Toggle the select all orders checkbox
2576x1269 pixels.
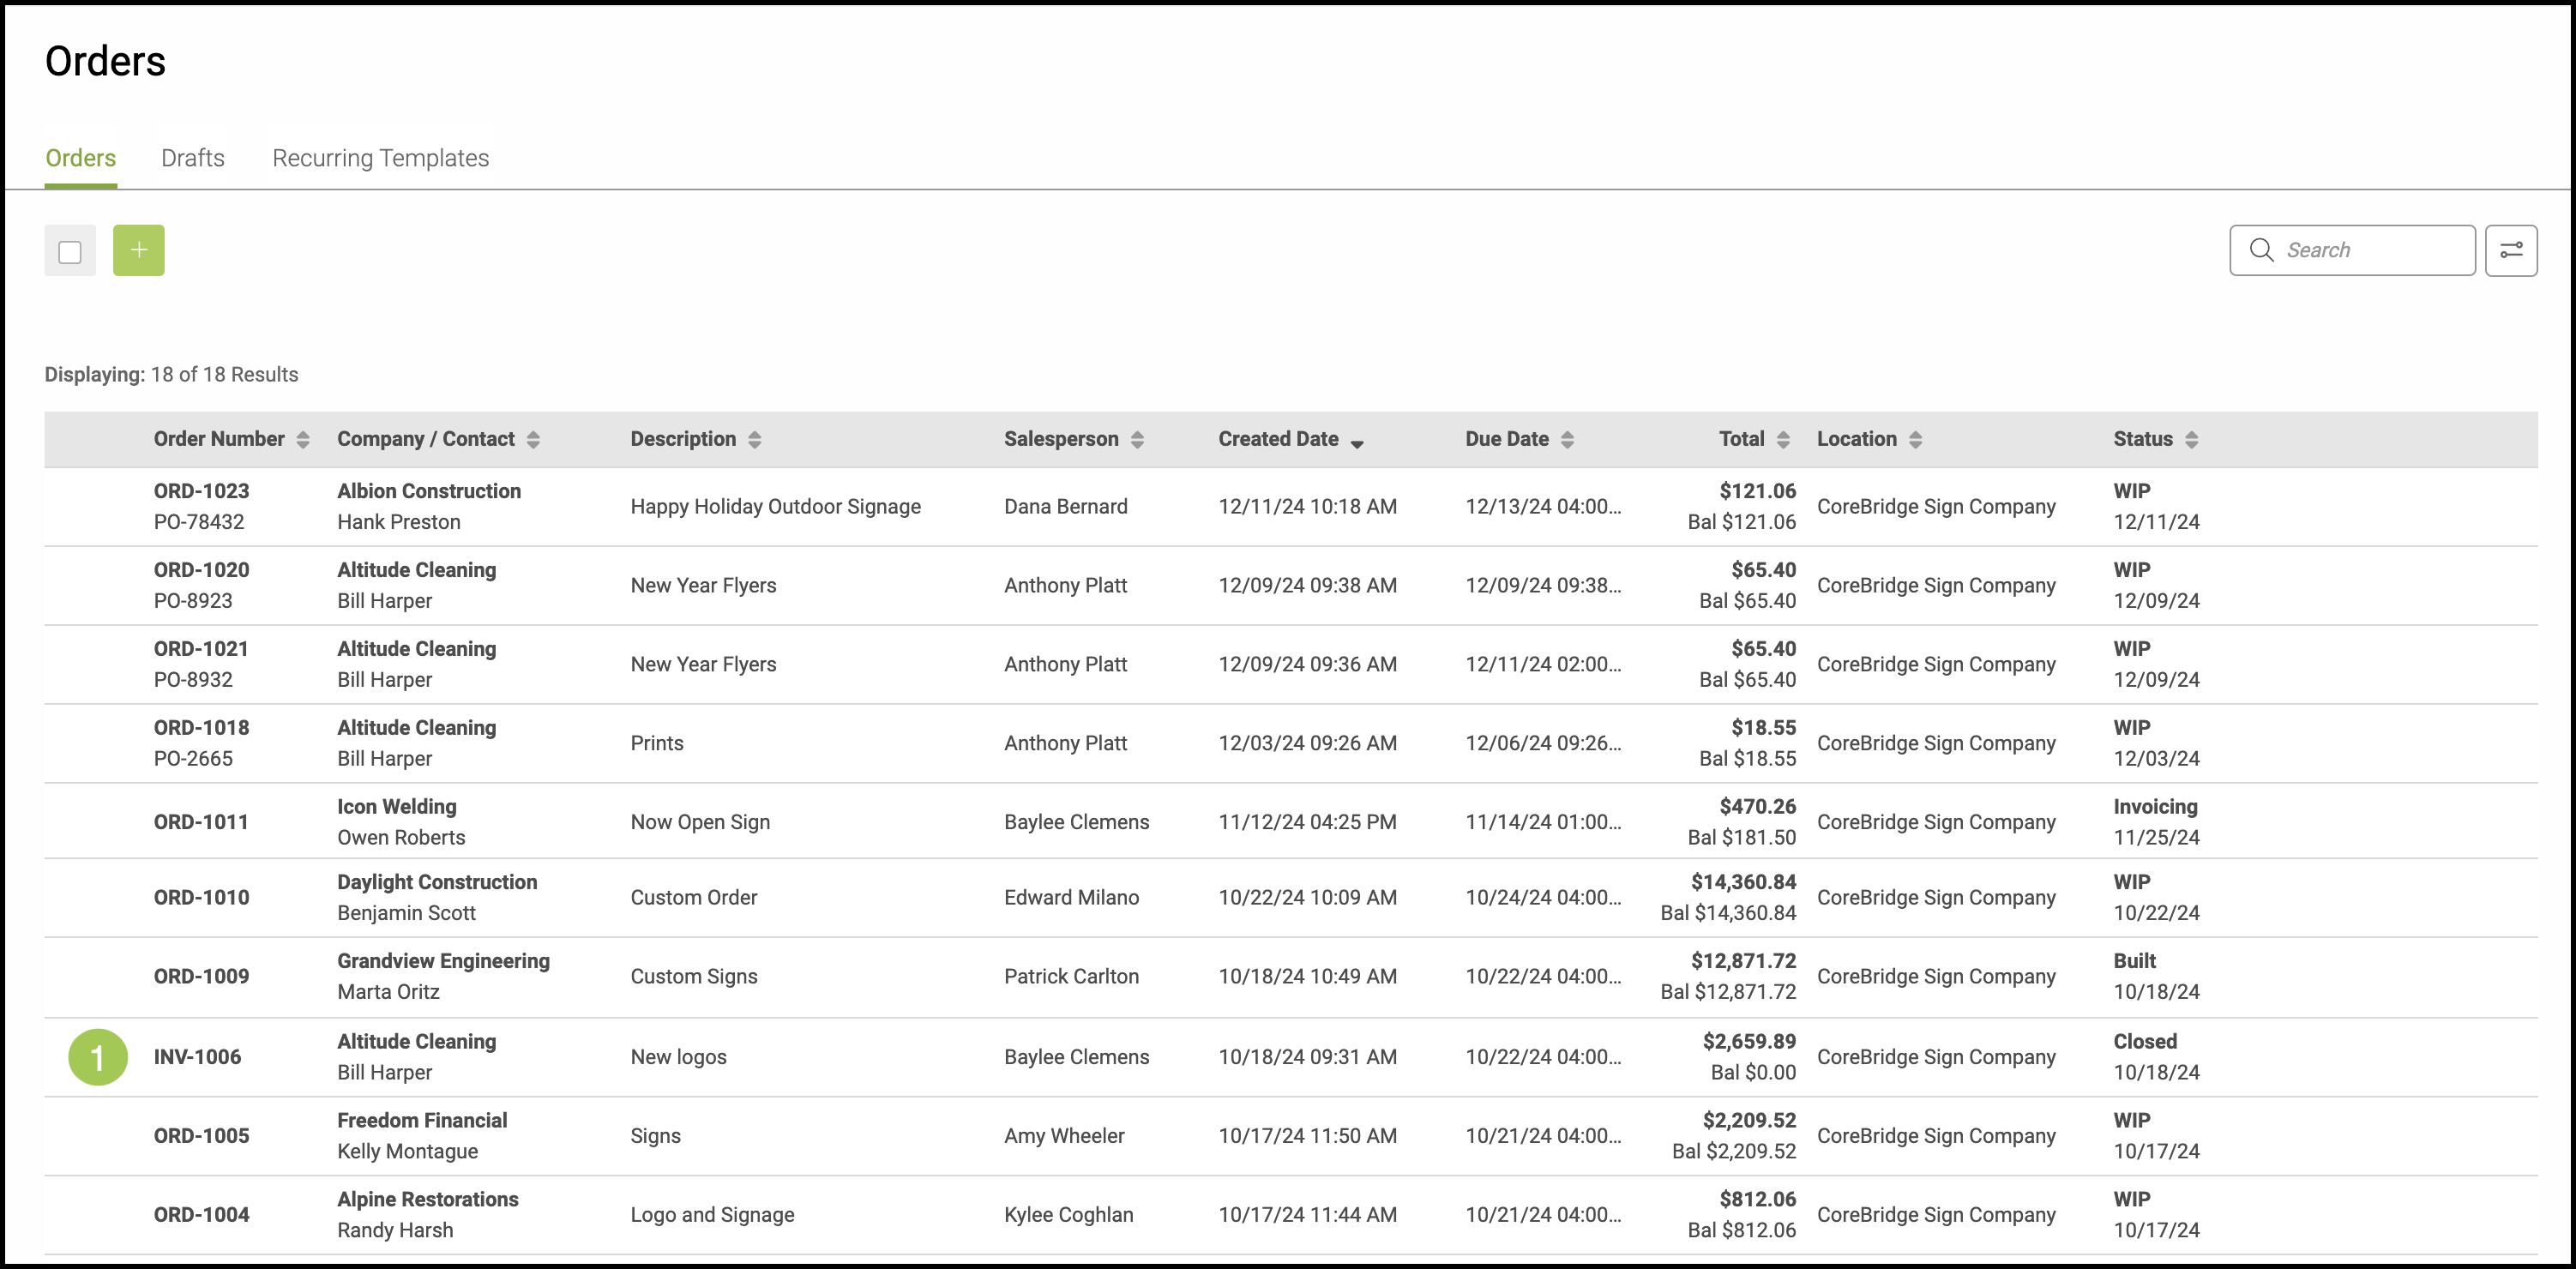point(70,251)
